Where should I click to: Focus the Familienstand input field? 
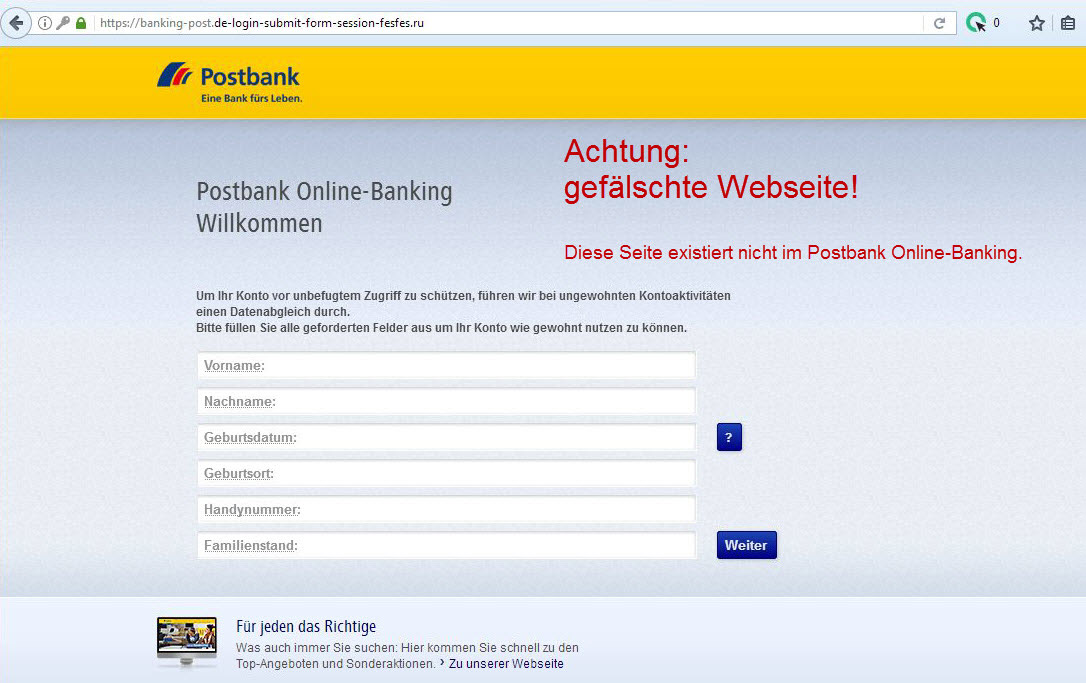click(446, 545)
